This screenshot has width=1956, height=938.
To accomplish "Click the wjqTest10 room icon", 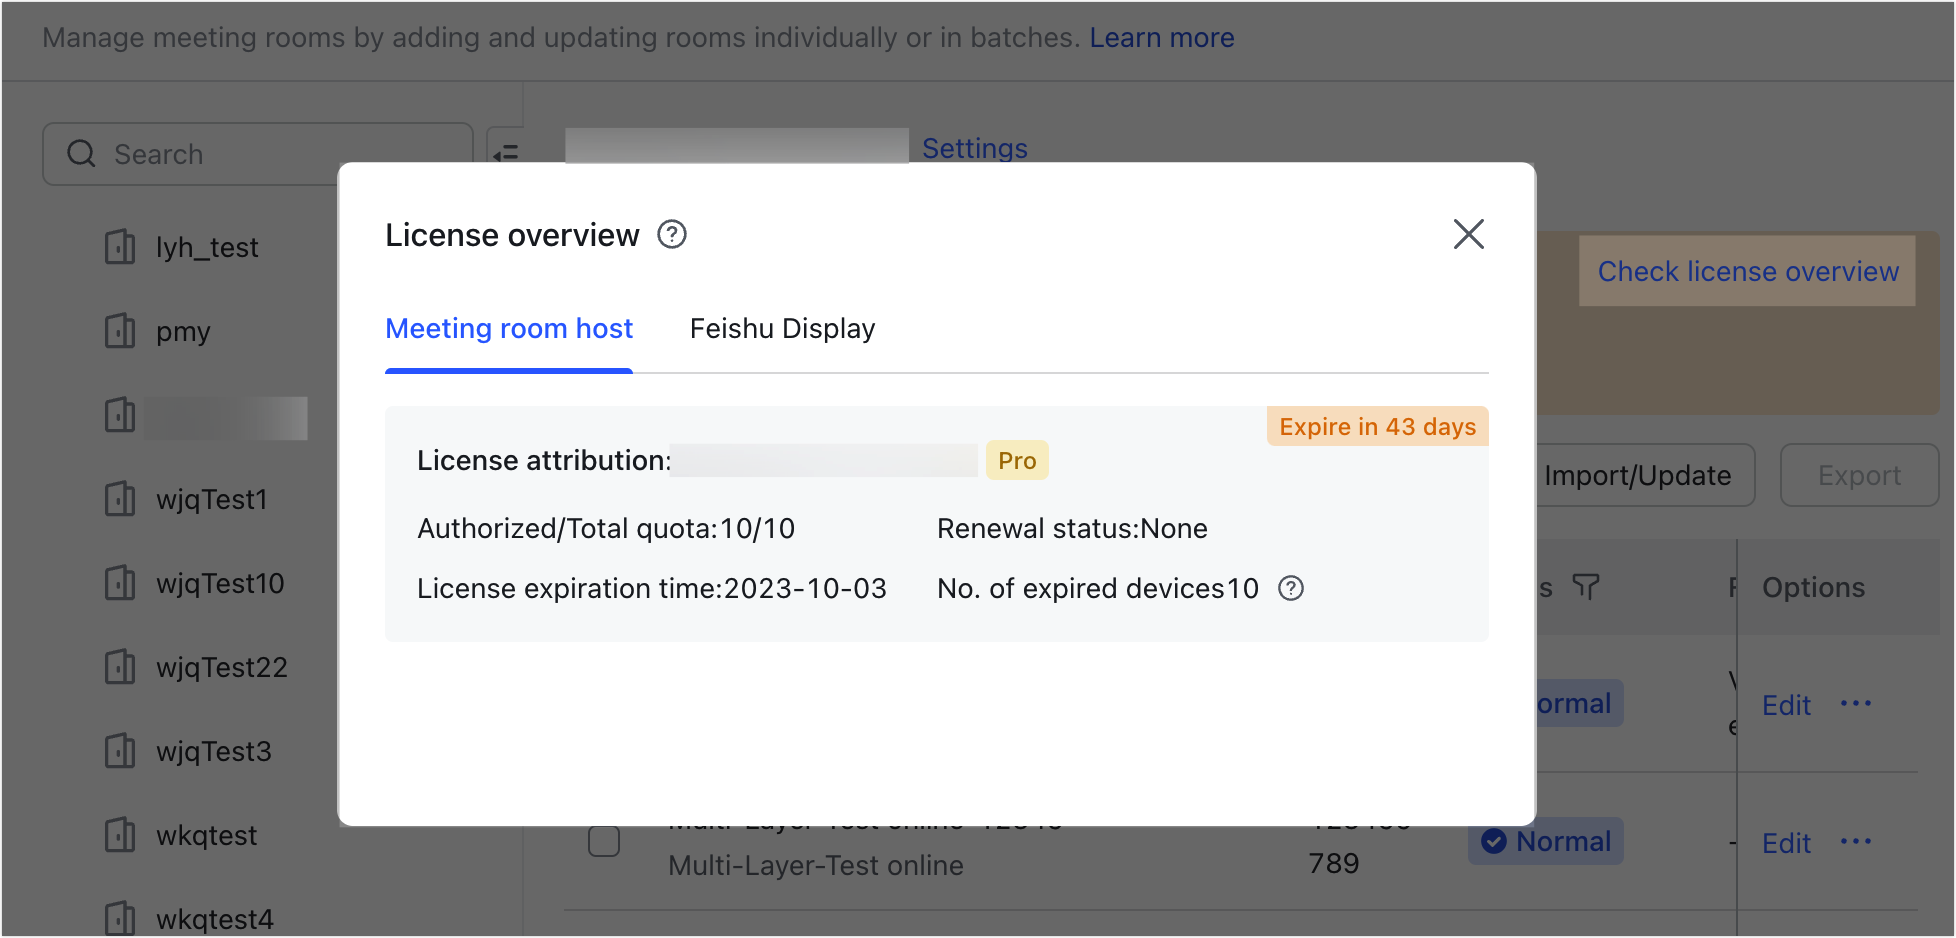I will (119, 583).
